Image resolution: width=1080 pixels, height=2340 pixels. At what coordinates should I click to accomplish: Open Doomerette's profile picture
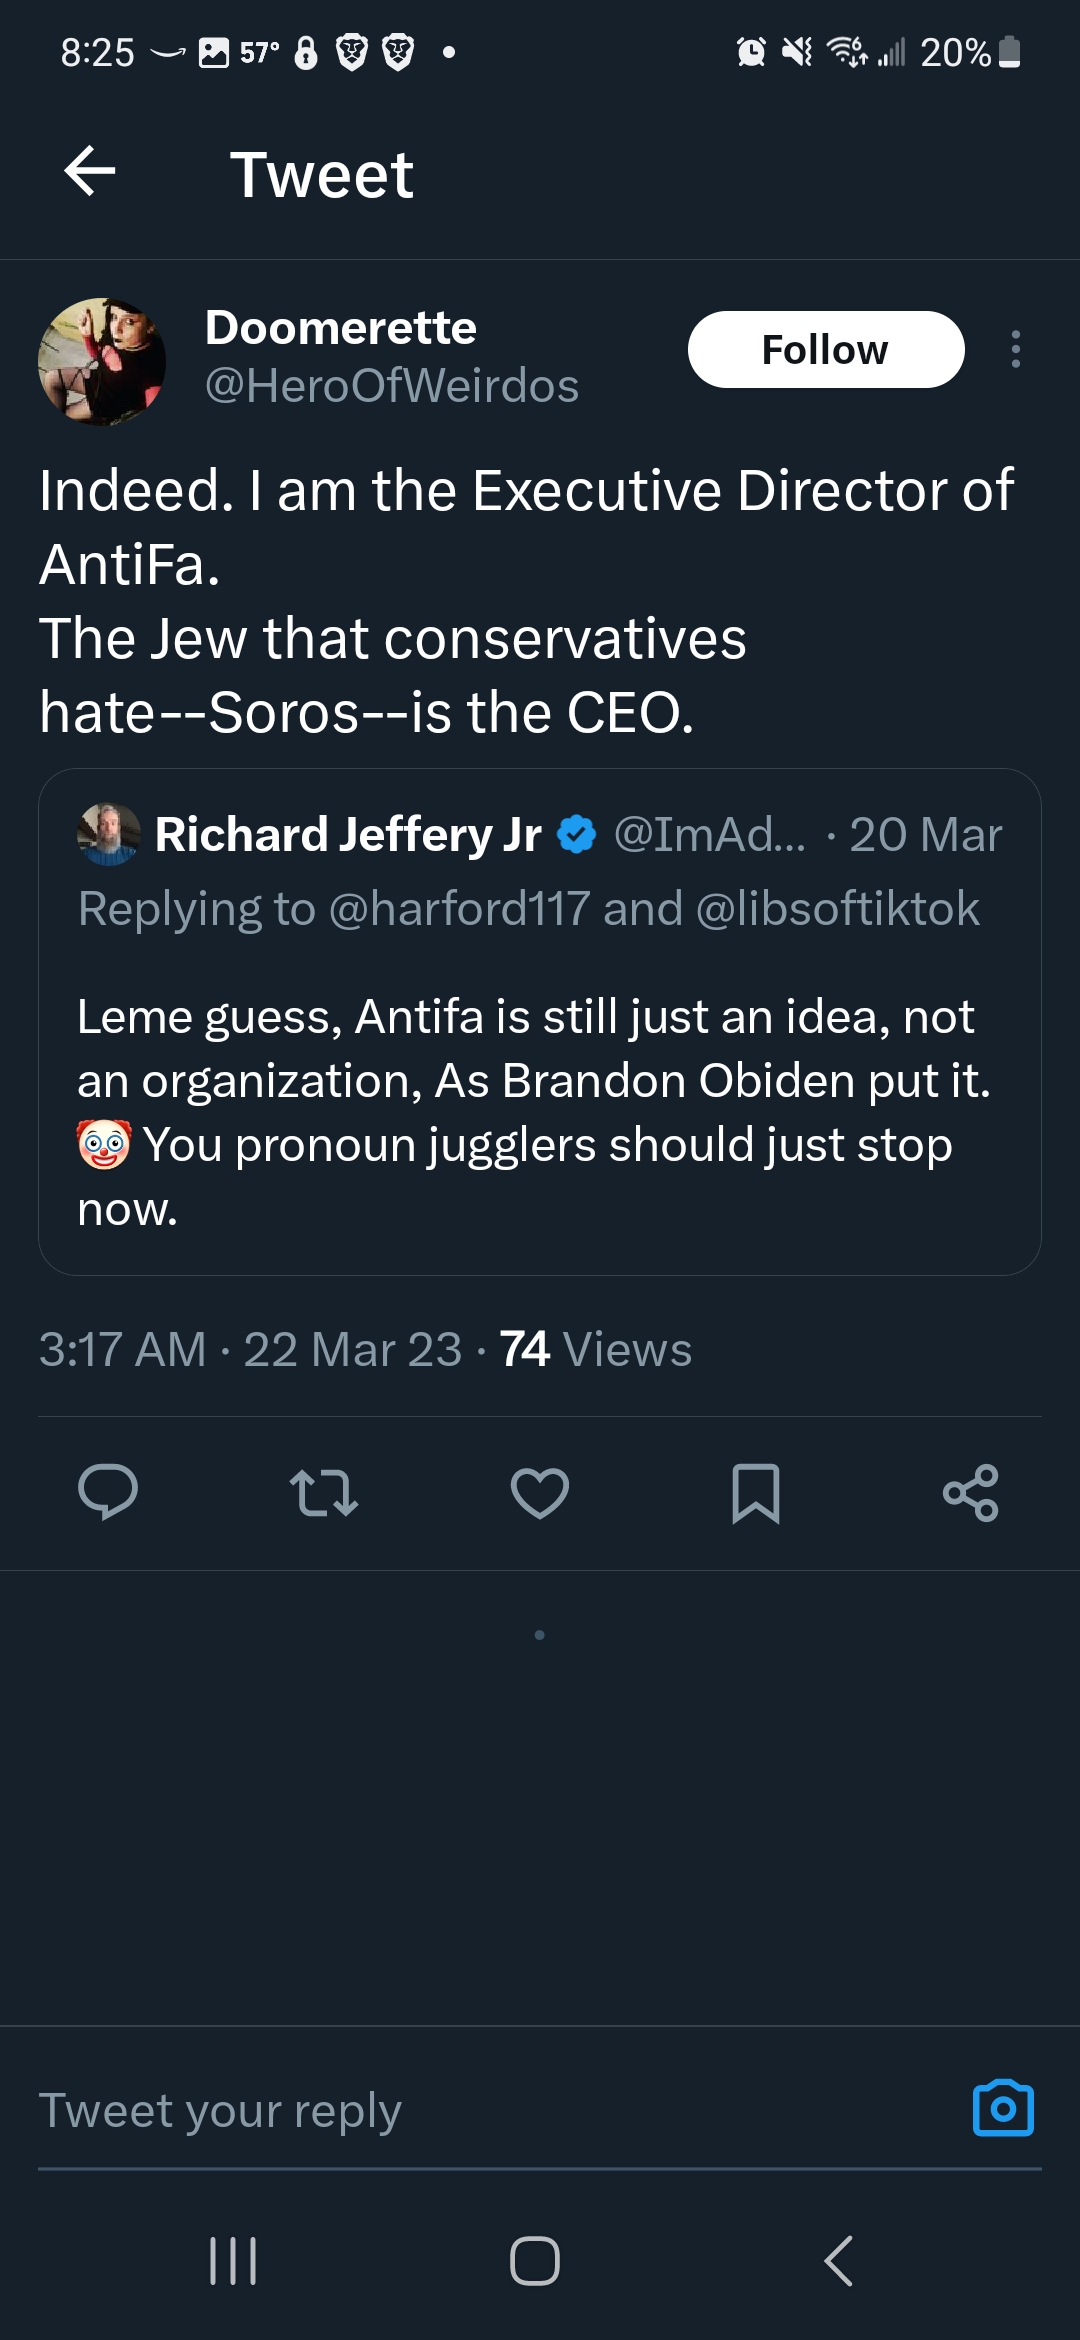(x=102, y=362)
